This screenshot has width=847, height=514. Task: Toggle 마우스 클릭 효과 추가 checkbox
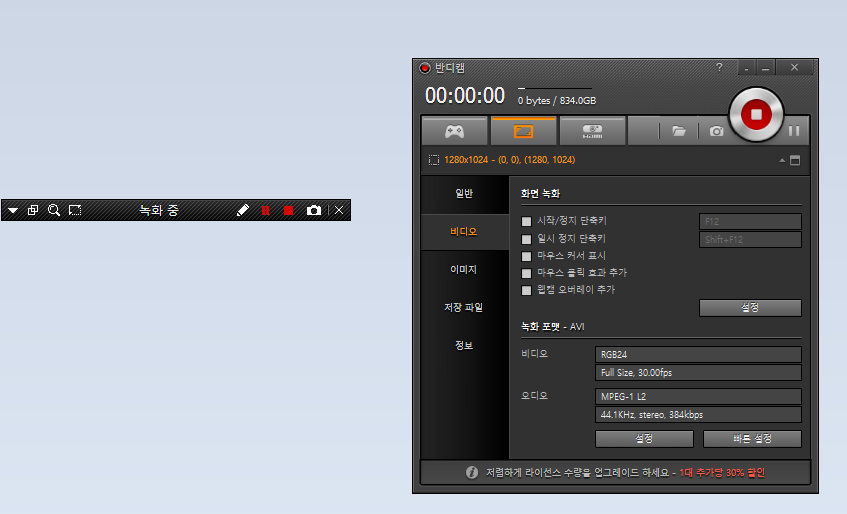[526, 273]
